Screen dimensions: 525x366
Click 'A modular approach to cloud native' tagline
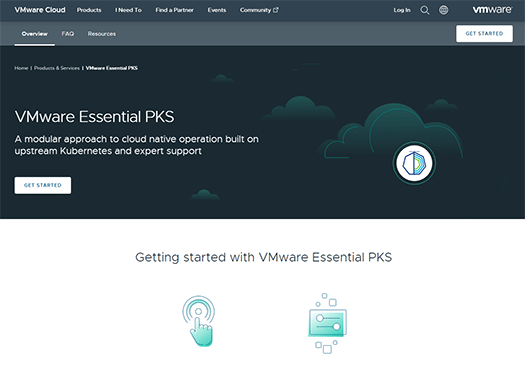tap(137, 145)
